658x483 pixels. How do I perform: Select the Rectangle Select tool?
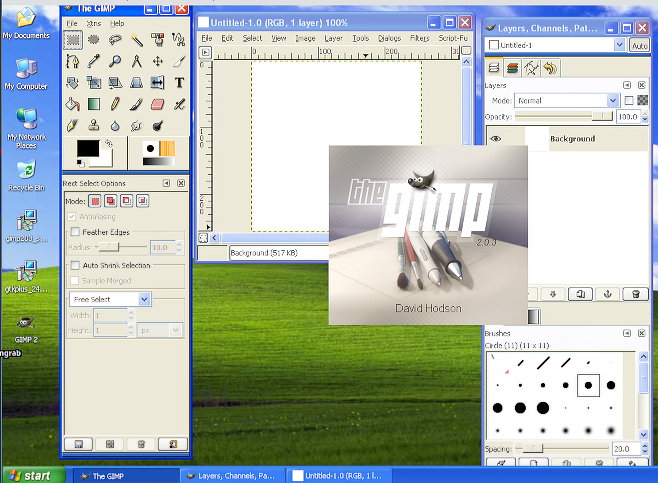click(x=73, y=40)
